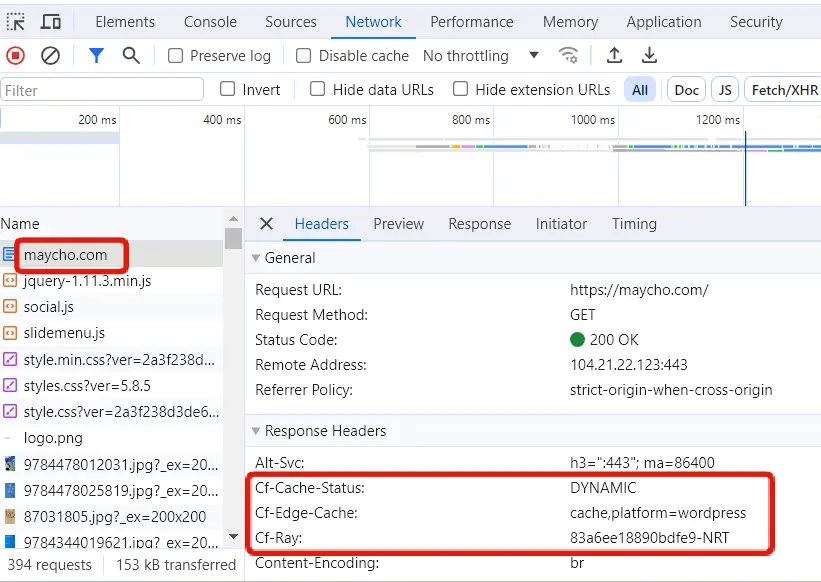Image resolution: width=821 pixels, height=582 pixels.
Task: Collapse the General headers section
Action: [256, 258]
